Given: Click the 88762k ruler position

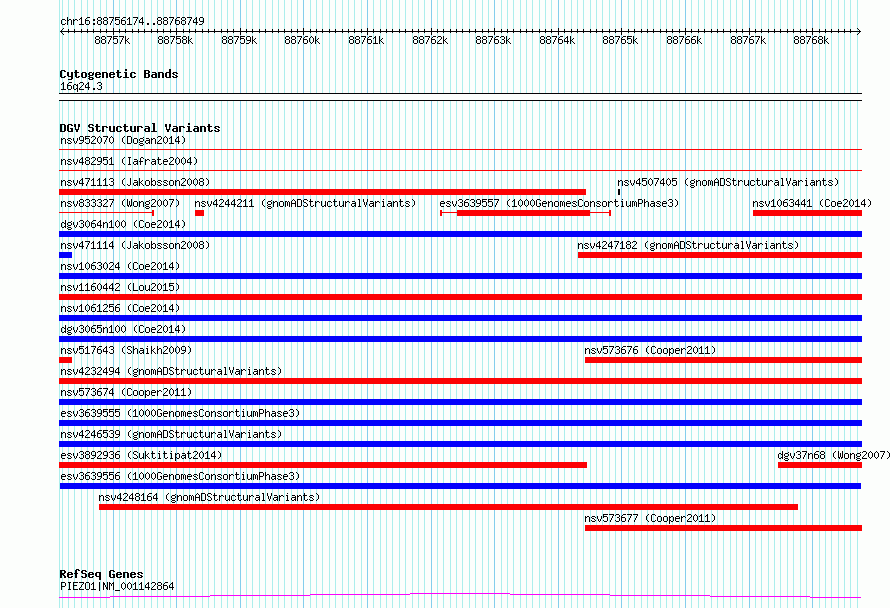Looking at the screenshot, I should coord(430,40).
